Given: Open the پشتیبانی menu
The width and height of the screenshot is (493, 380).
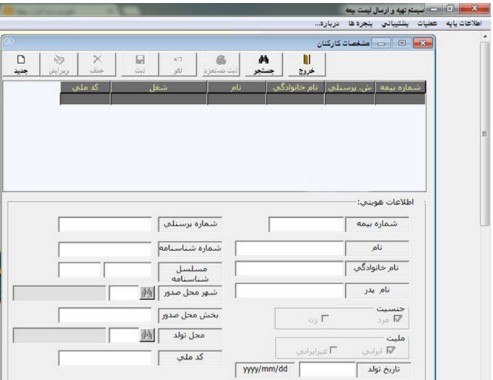Looking at the screenshot, I should click(x=395, y=23).
